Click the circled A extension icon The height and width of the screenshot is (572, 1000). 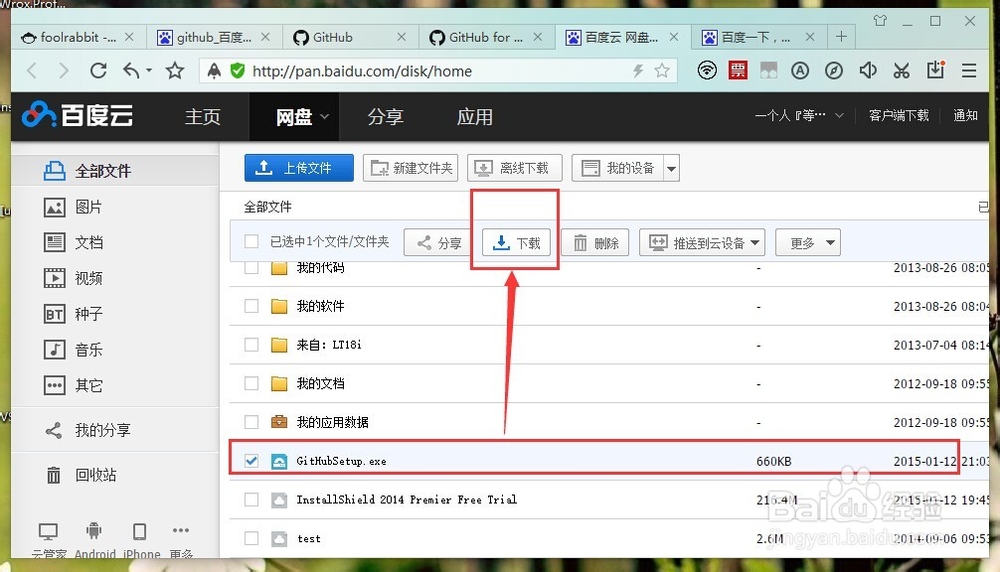pos(800,70)
